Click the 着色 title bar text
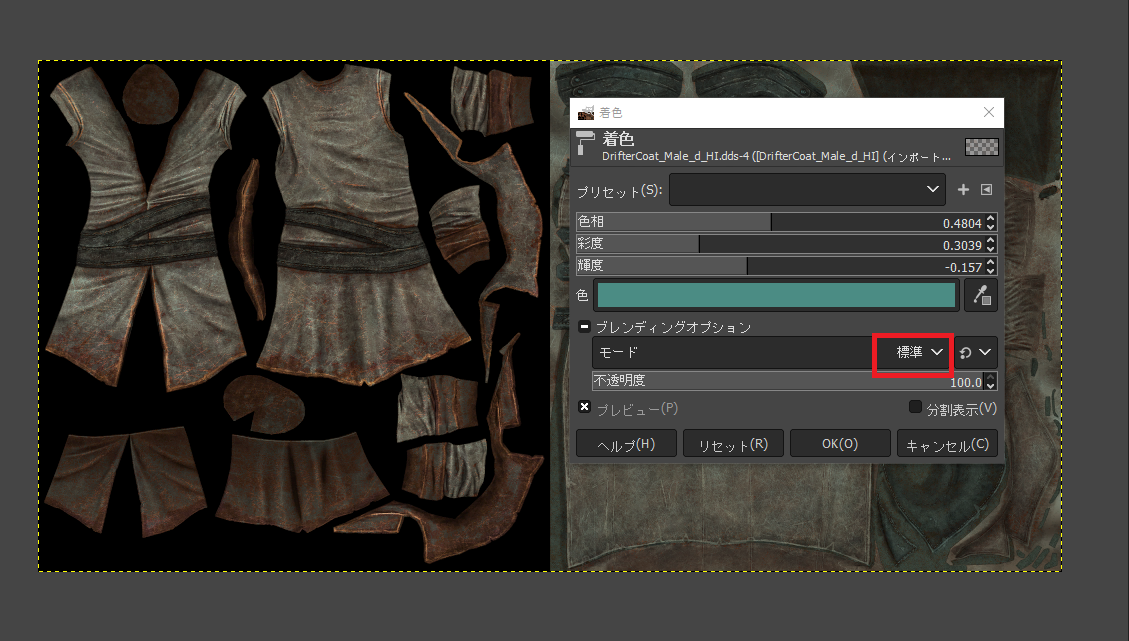Image resolution: width=1129 pixels, height=641 pixels. pos(611,112)
